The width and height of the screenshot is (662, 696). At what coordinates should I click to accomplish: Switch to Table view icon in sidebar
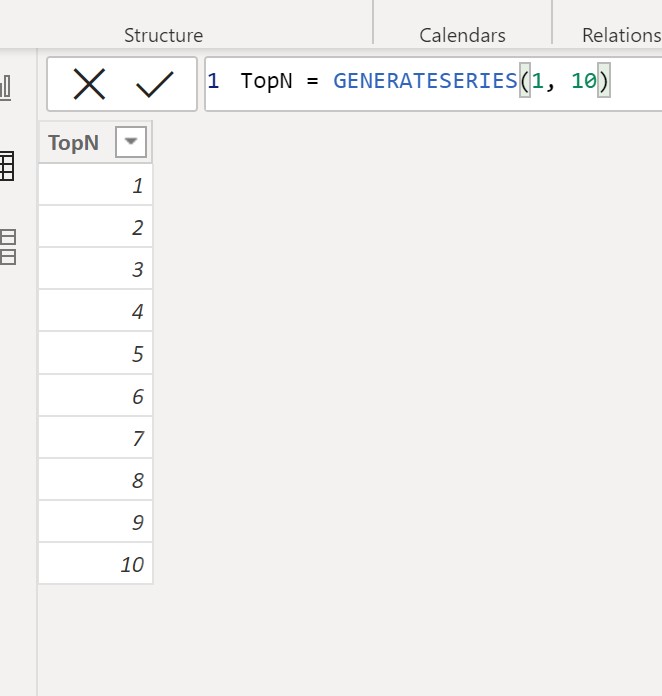click(x=7, y=166)
